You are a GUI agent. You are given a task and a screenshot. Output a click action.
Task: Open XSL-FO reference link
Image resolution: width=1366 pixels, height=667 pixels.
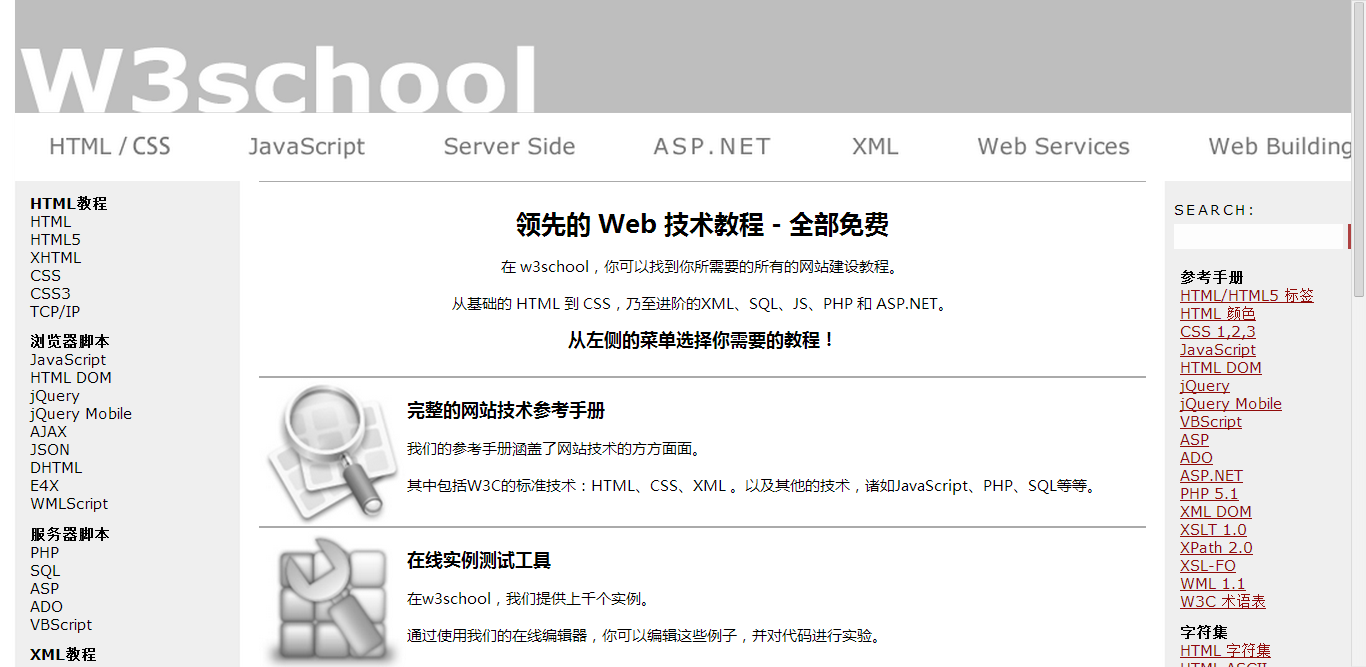pos(1208,566)
